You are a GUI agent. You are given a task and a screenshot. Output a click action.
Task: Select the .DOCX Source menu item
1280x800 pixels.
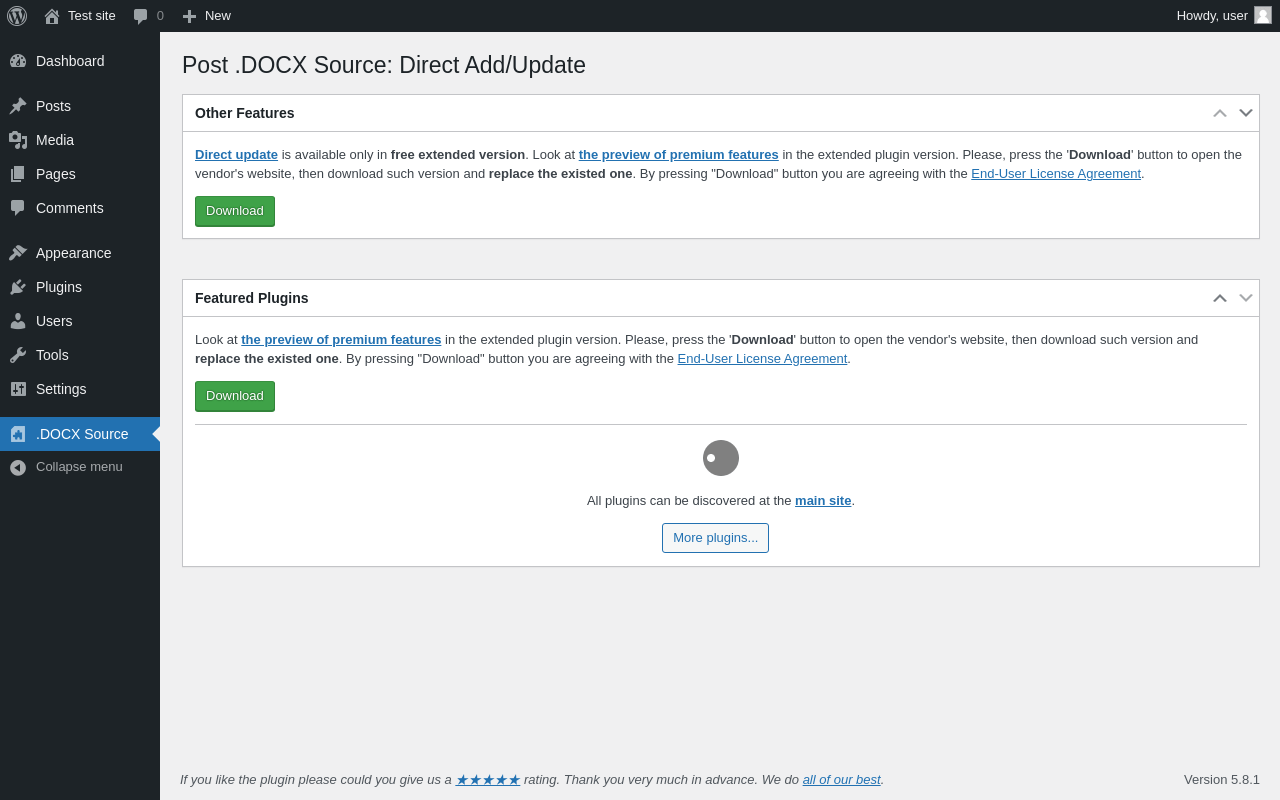(x=80, y=434)
